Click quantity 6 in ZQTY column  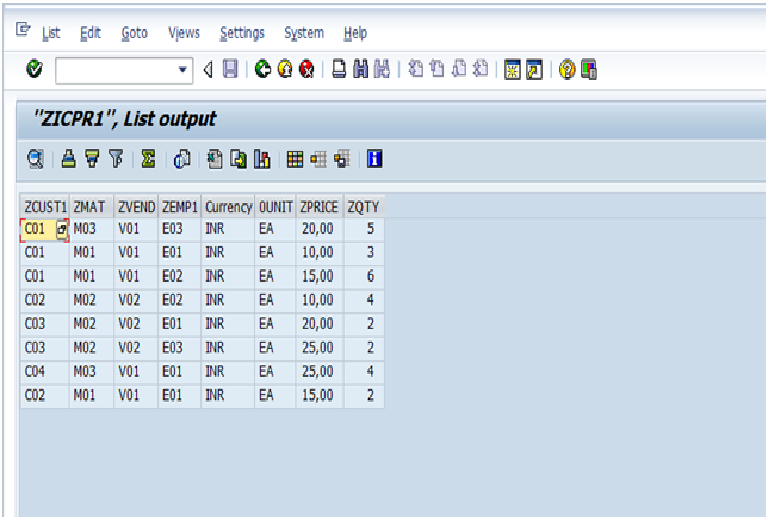pos(363,277)
